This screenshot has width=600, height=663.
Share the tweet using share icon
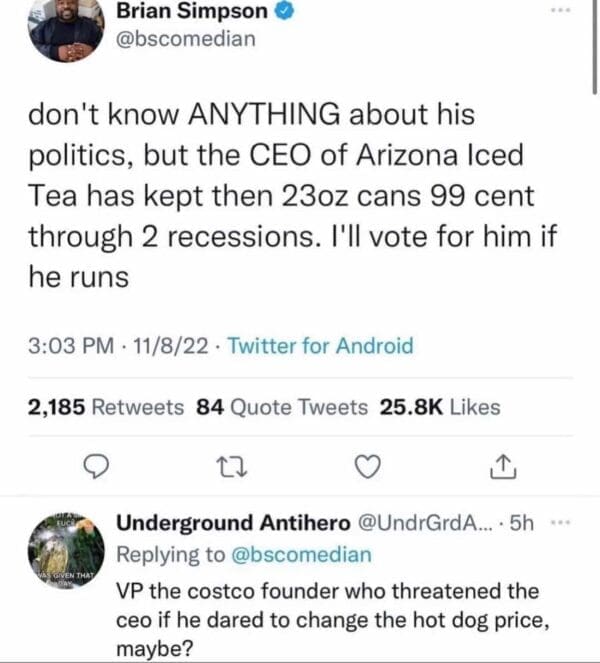(505, 465)
